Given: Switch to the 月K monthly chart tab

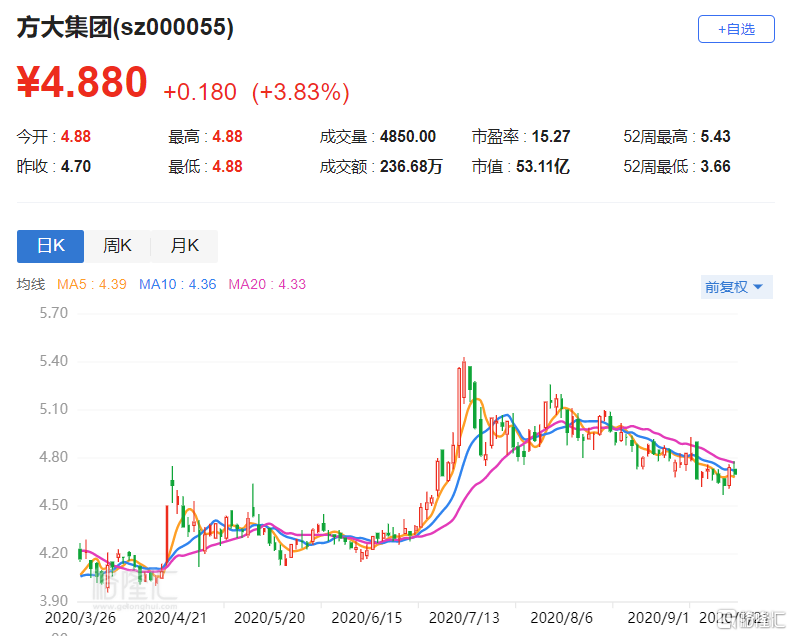Looking at the screenshot, I should (184, 246).
